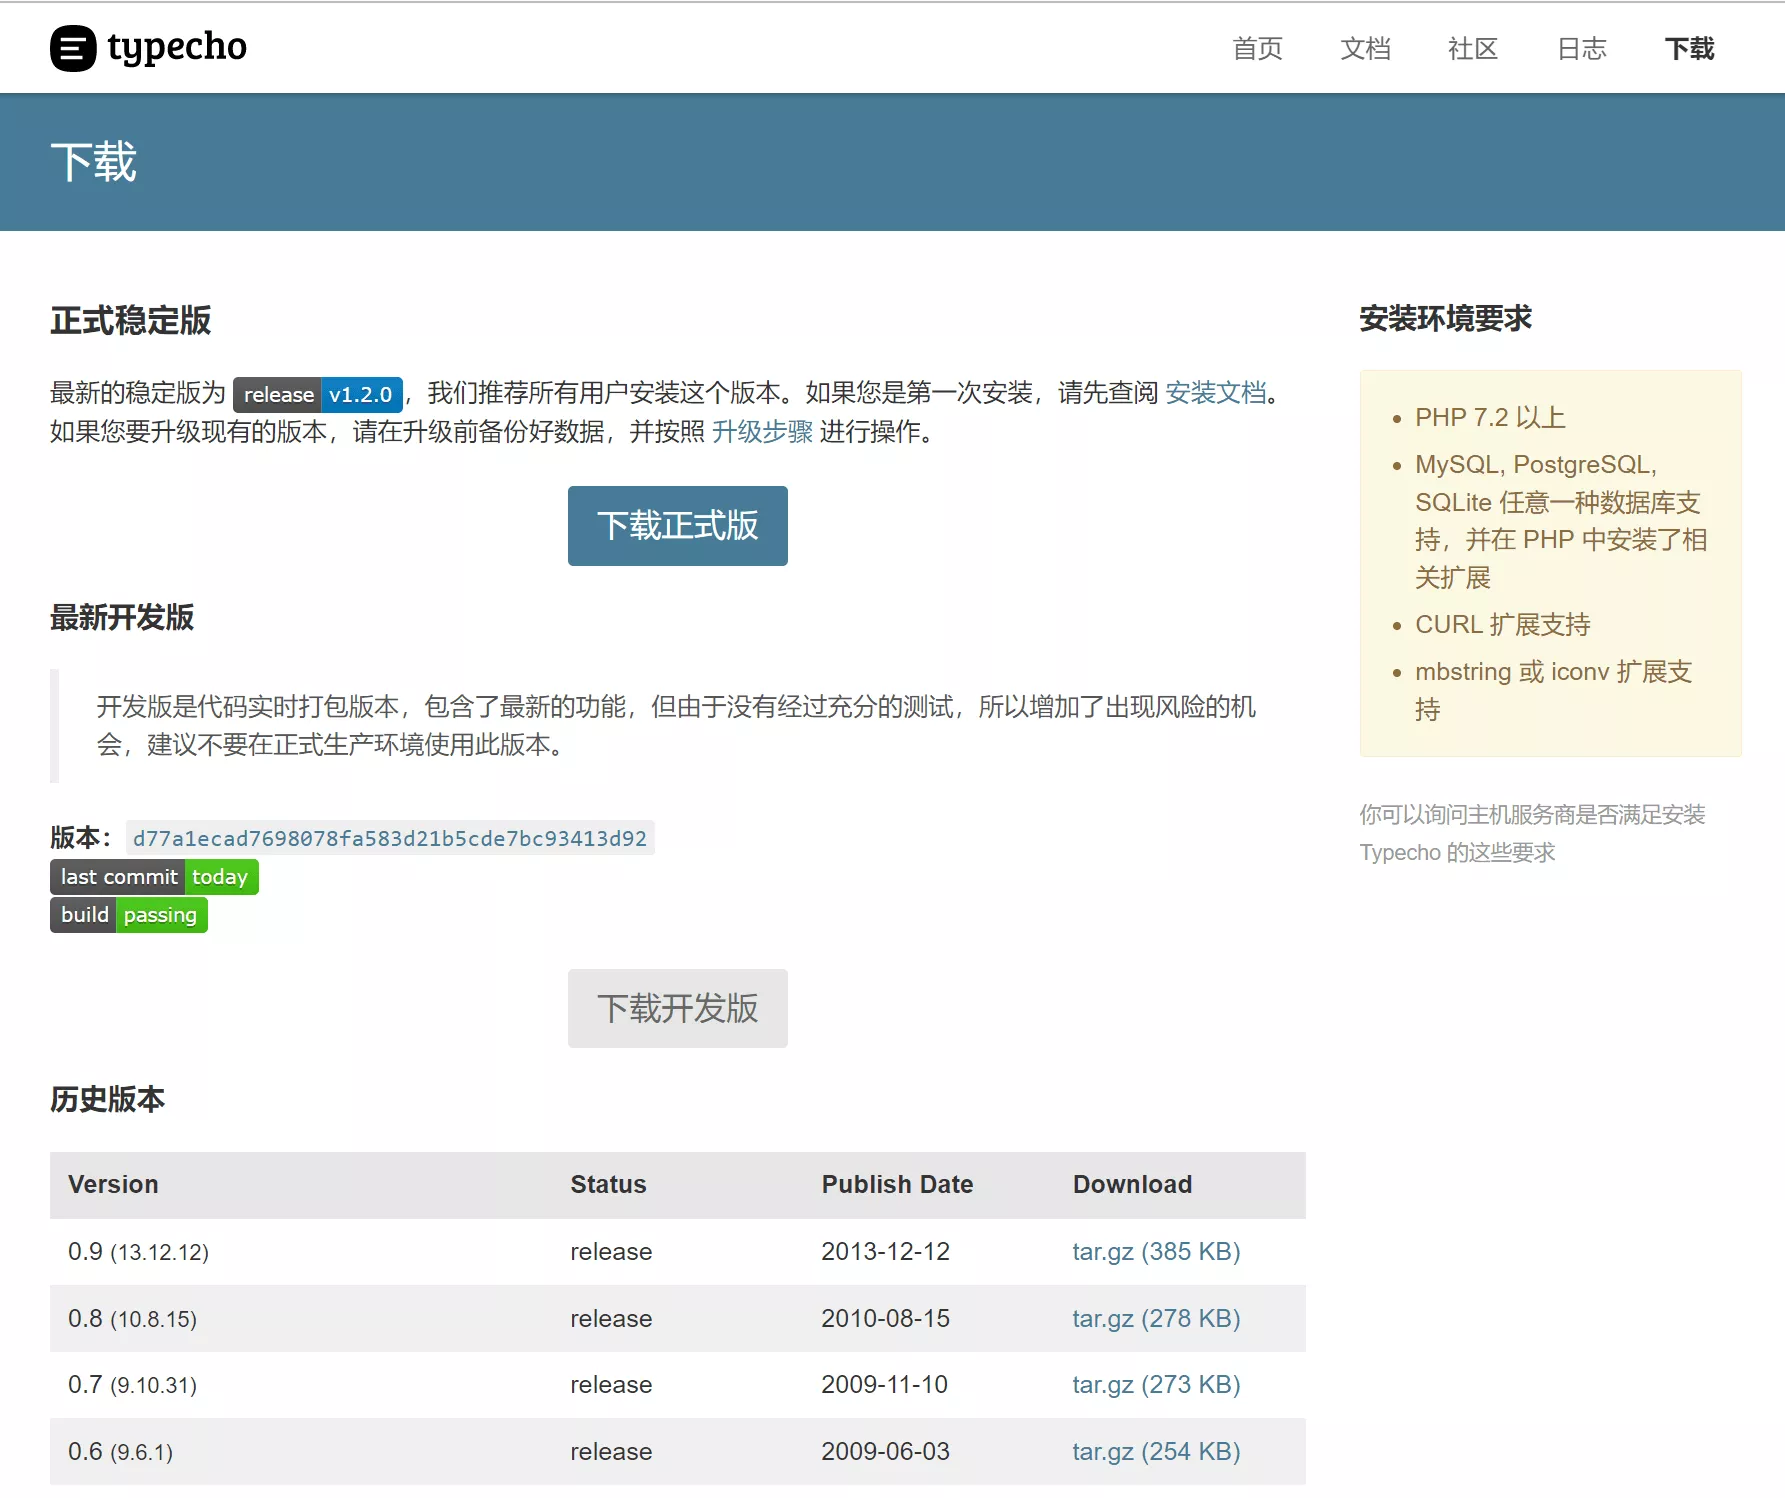Click the 下载正式版 button
1785x1498 pixels.
[x=678, y=526]
